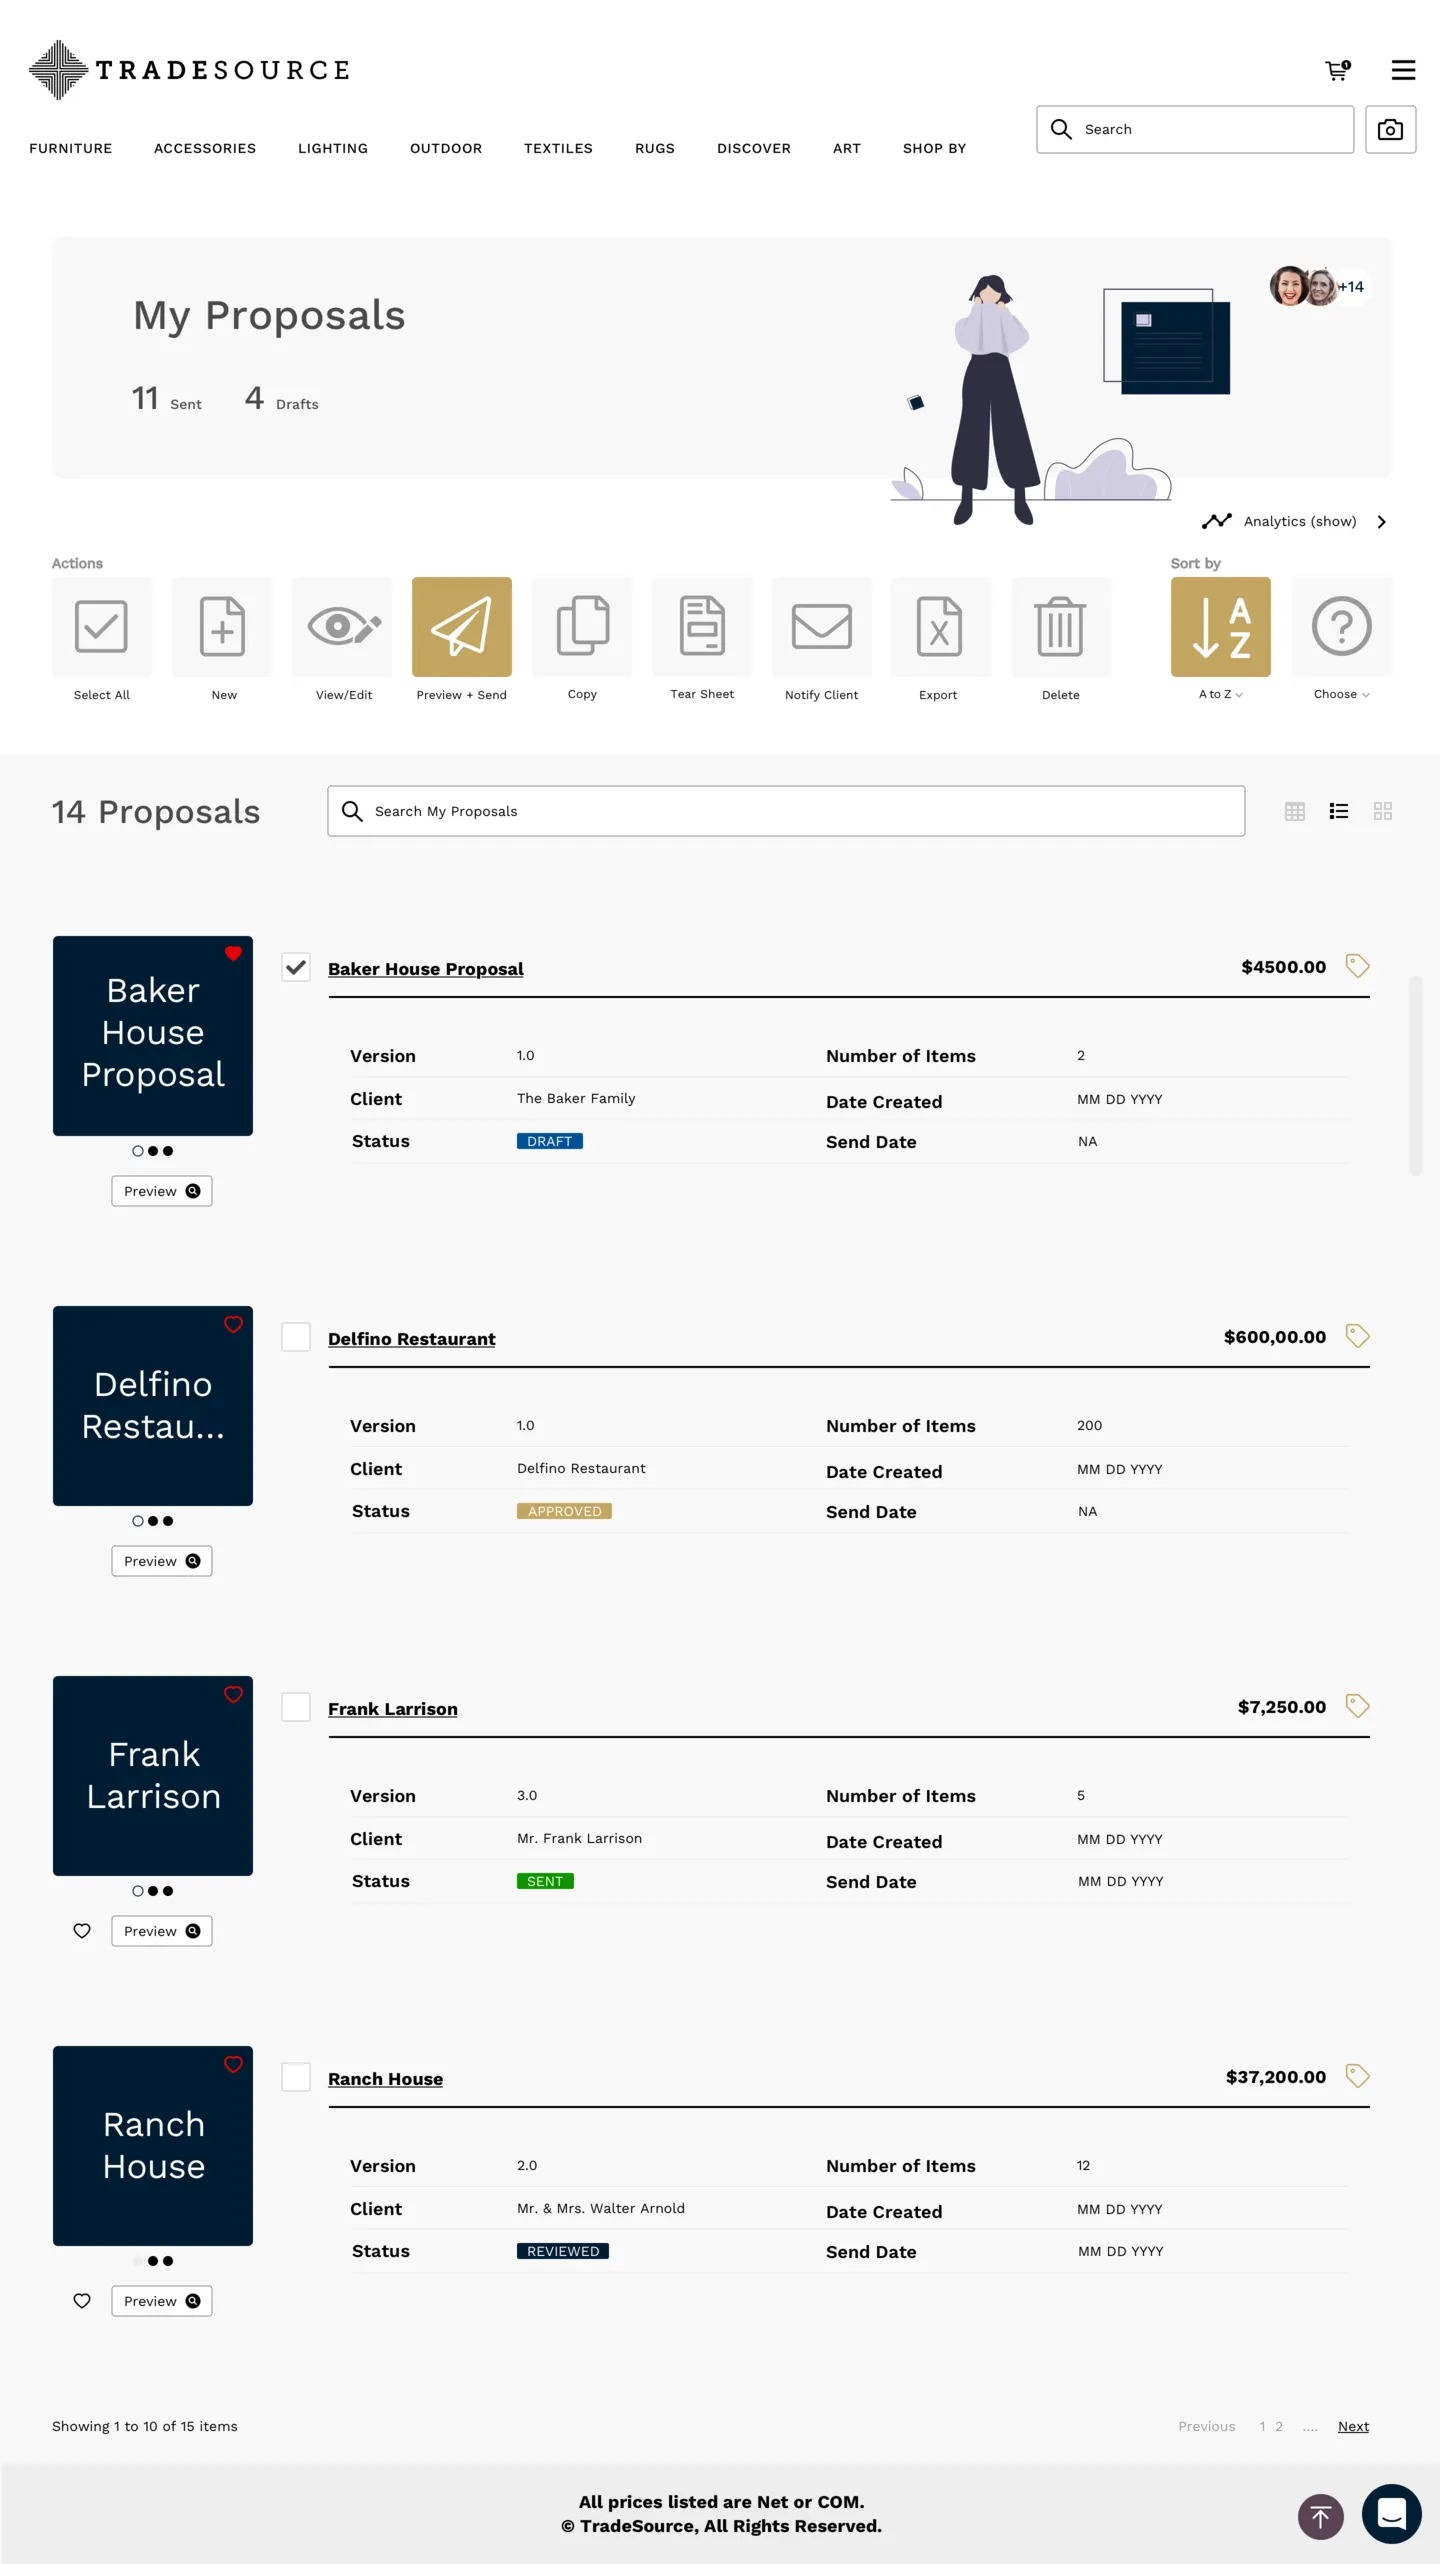This screenshot has height=2564, width=1440.
Task: Expand Analytics (show) panel
Action: coord(1294,521)
